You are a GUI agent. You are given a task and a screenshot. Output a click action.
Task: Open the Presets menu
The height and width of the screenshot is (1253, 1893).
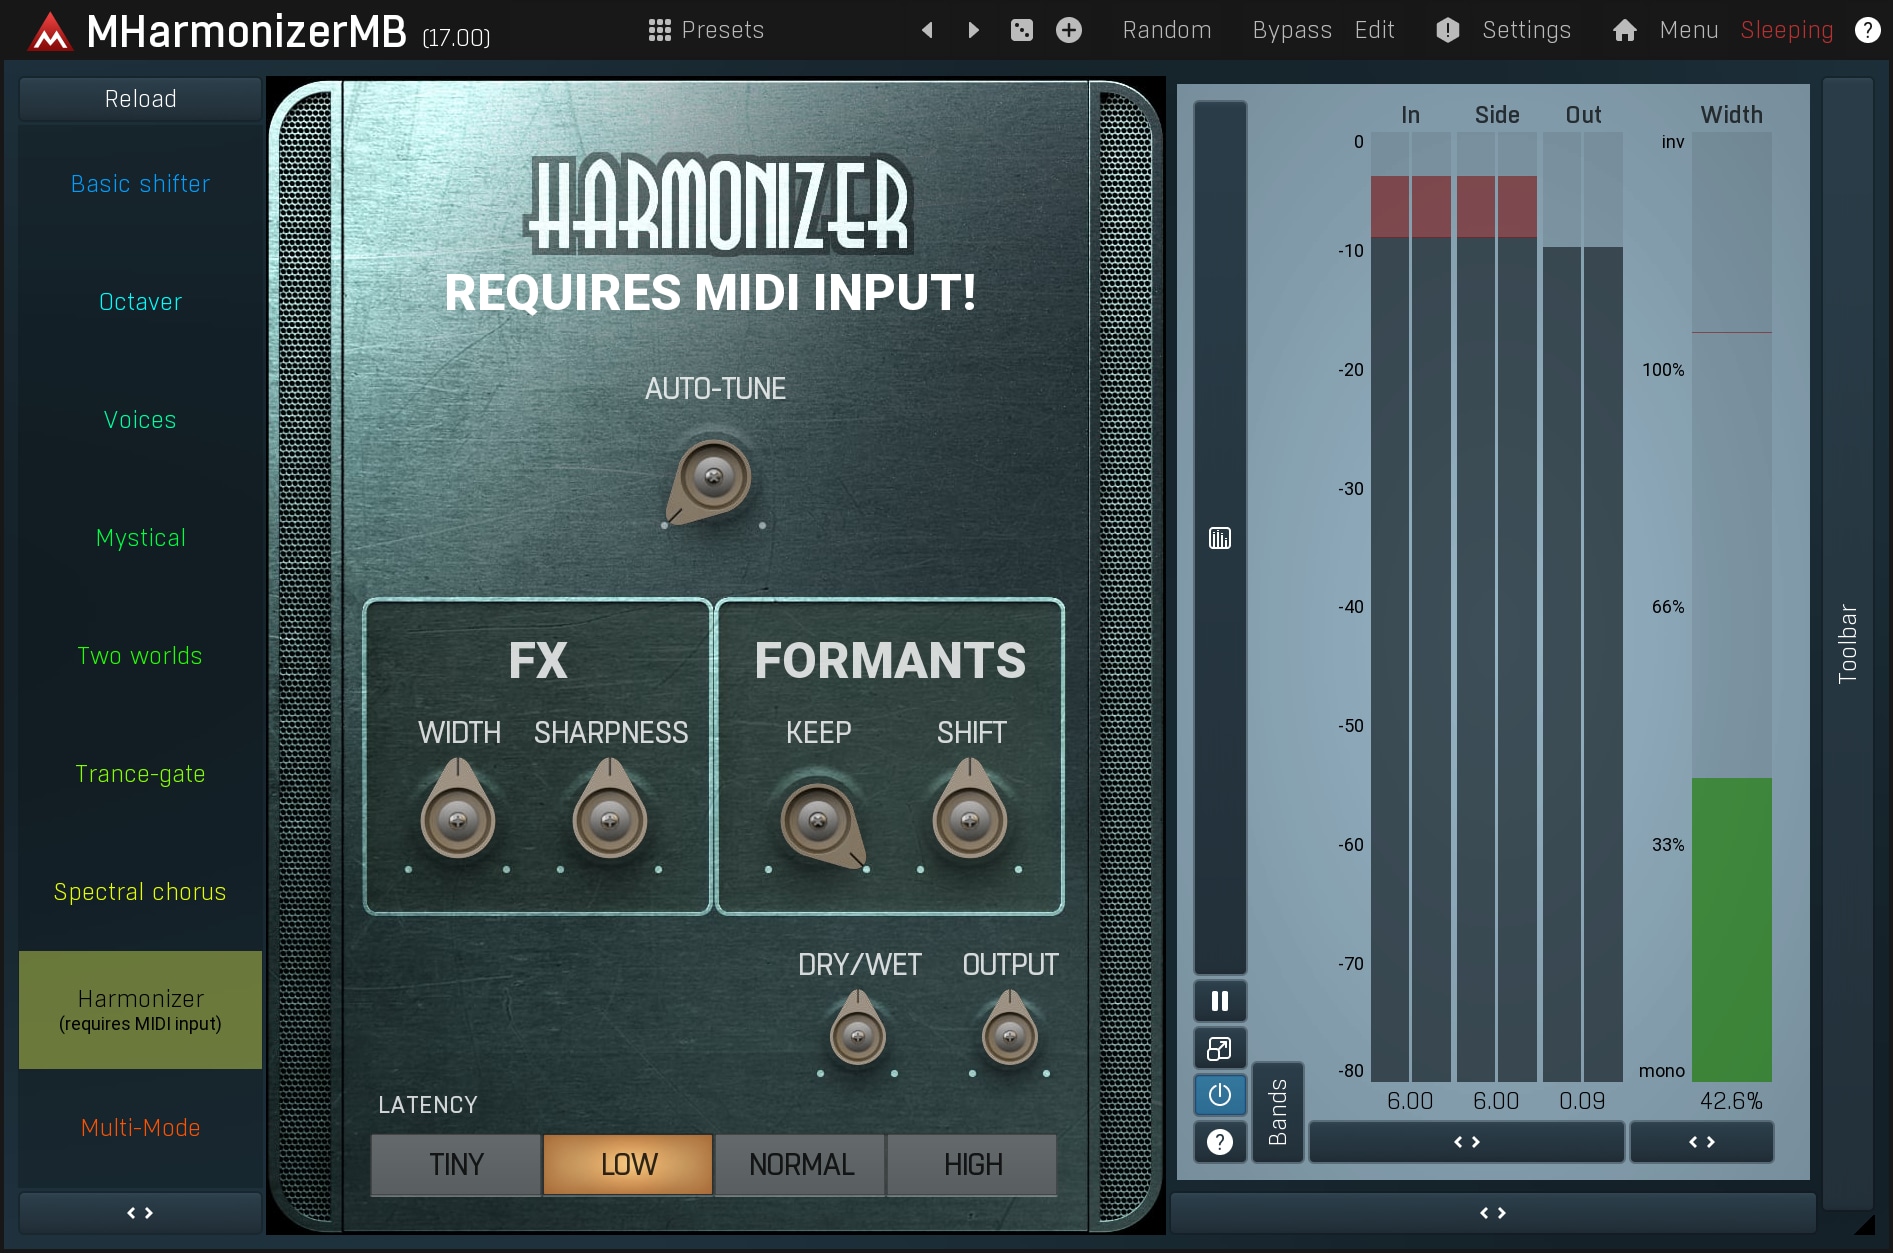706,30
